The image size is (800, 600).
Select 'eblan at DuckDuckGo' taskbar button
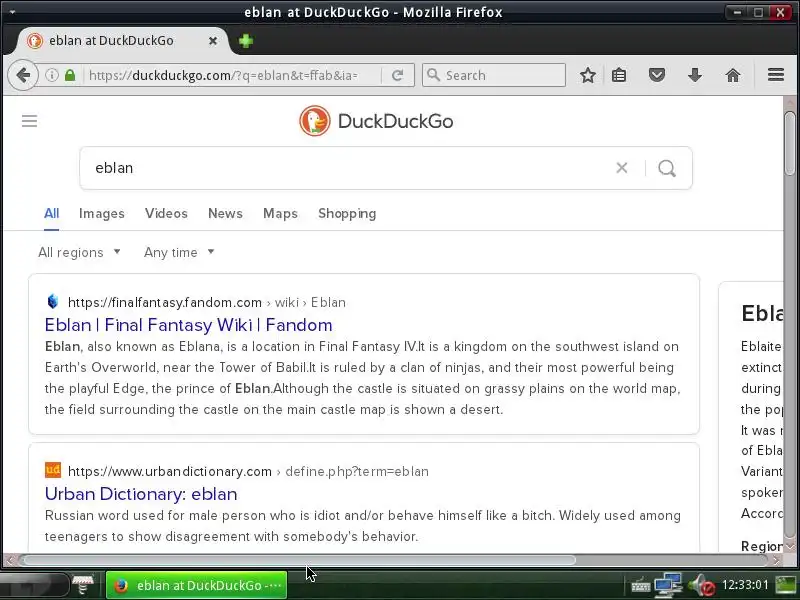[x=196, y=585]
